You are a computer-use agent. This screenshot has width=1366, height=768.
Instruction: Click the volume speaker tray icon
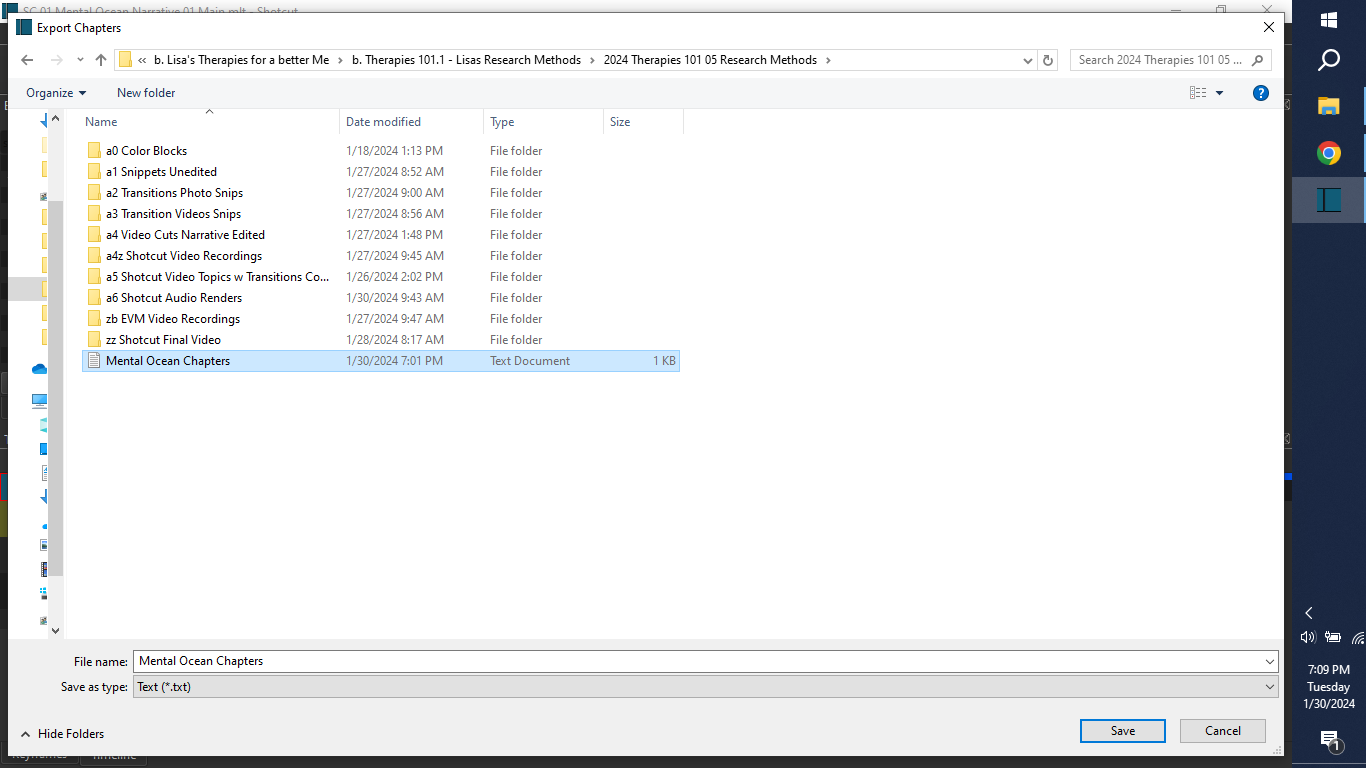[1307, 637]
